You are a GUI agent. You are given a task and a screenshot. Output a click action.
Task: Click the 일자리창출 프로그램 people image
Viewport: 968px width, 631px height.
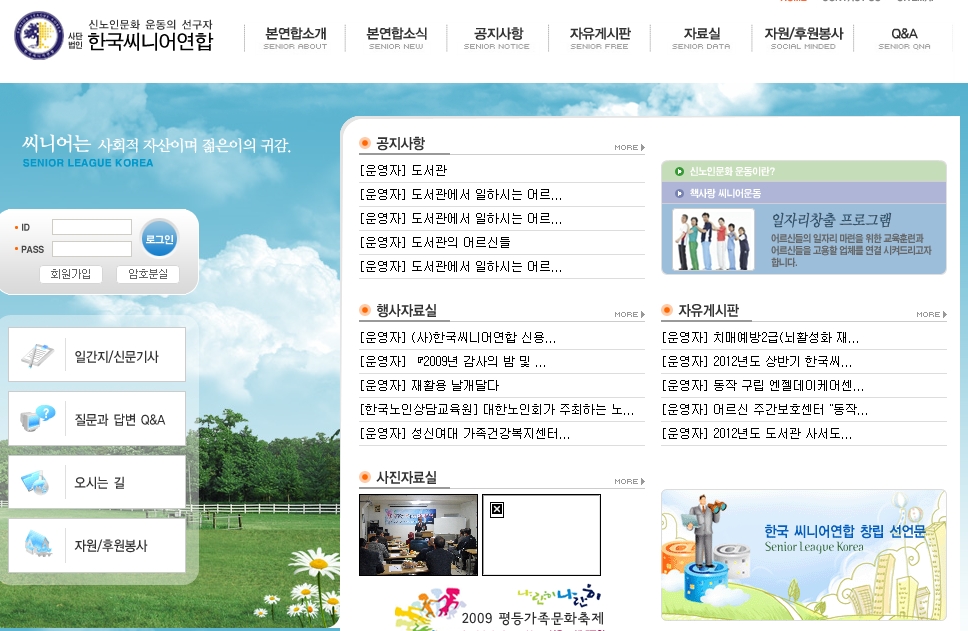pyautogui.click(x=713, y=240)
